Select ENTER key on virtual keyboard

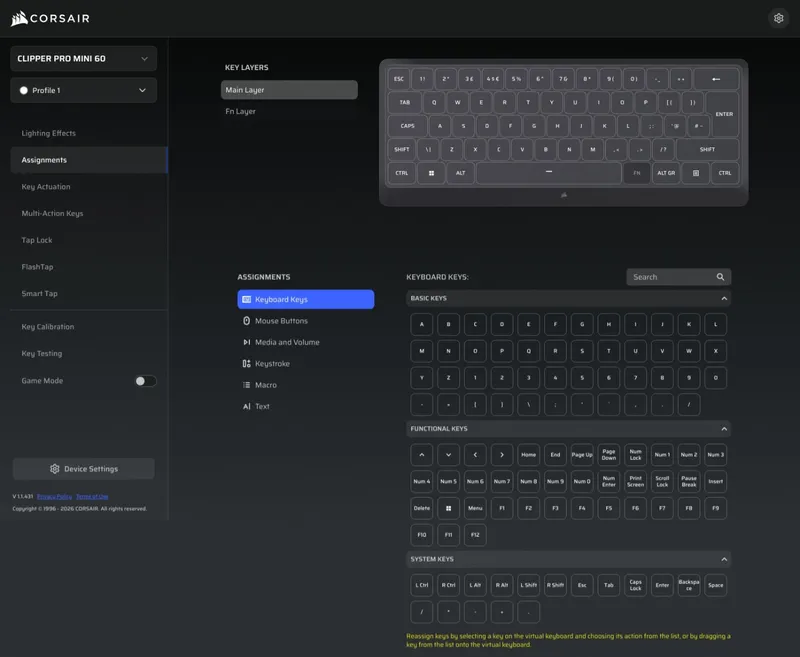tap(724, 114)
